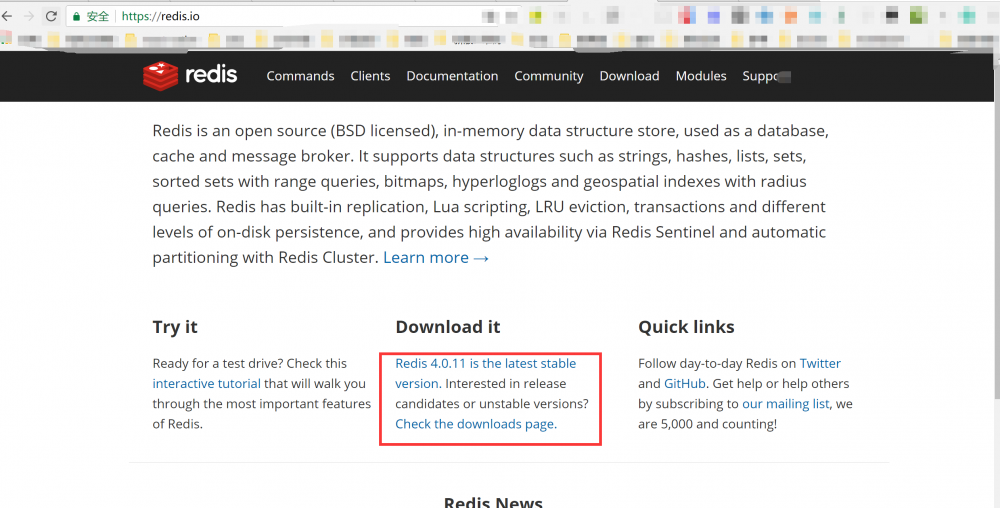Follow the Learn more link

tap(436, 258)
